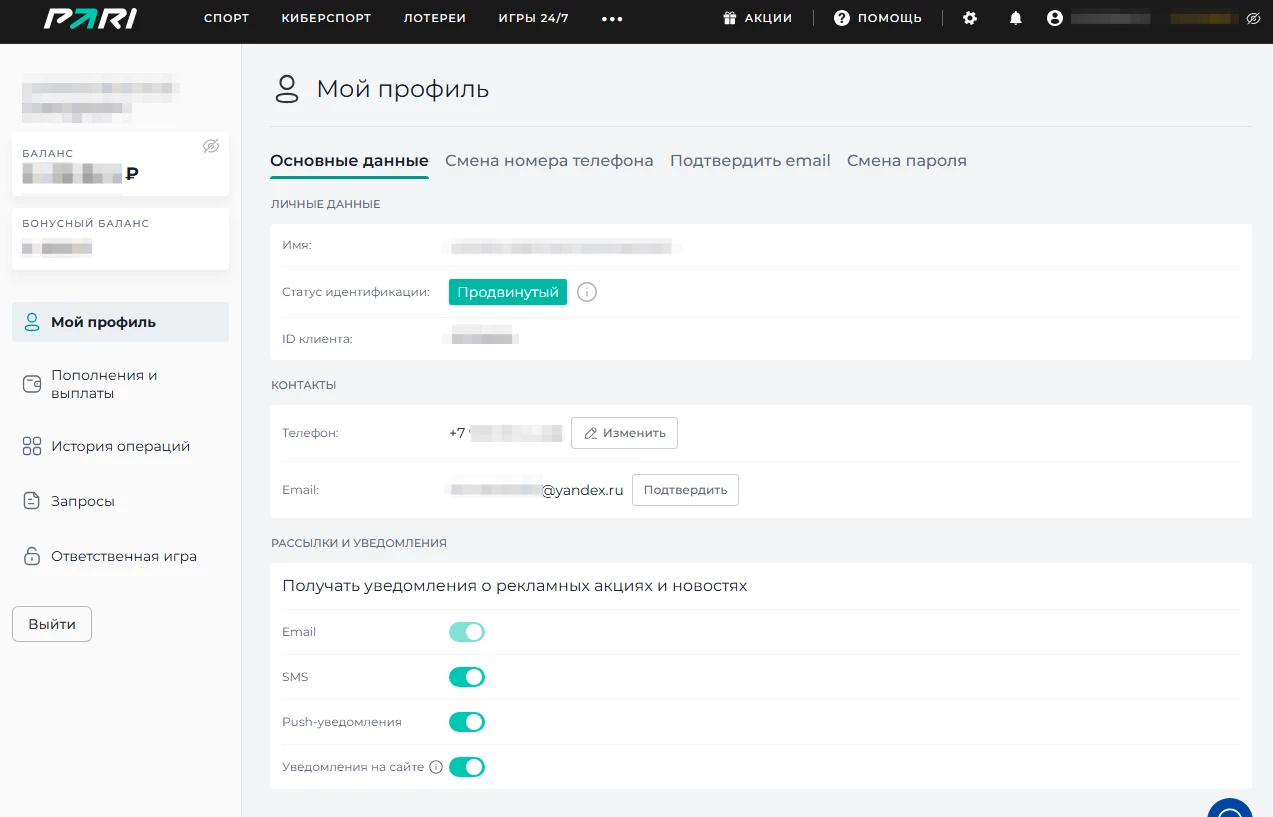Click the PARI logo

pyautogui.click(x=90, y=18)
